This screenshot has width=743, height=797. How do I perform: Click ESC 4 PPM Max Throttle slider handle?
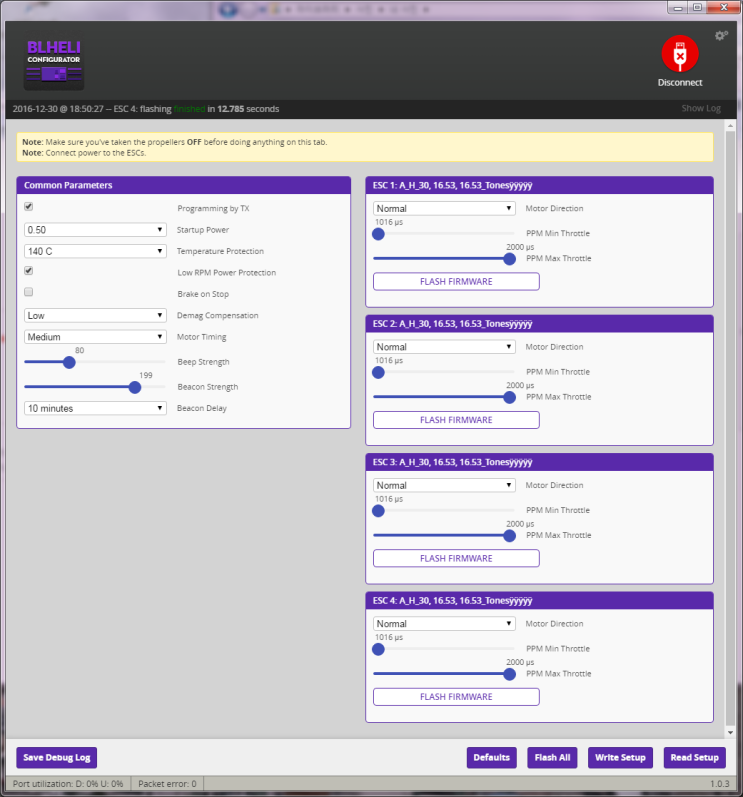coord(509,674)
